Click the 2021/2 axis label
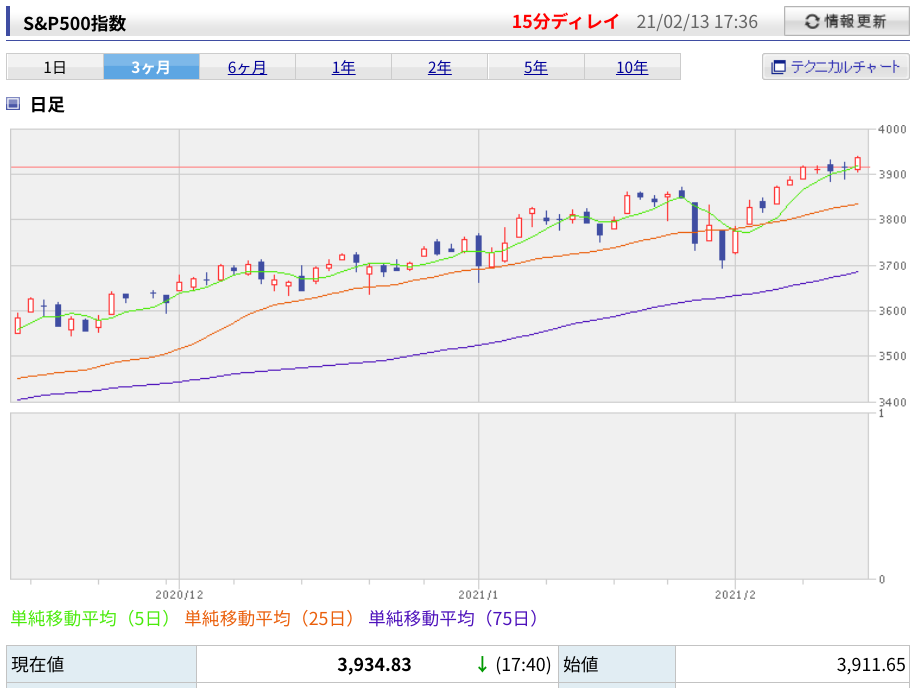 tap(735, 595)
